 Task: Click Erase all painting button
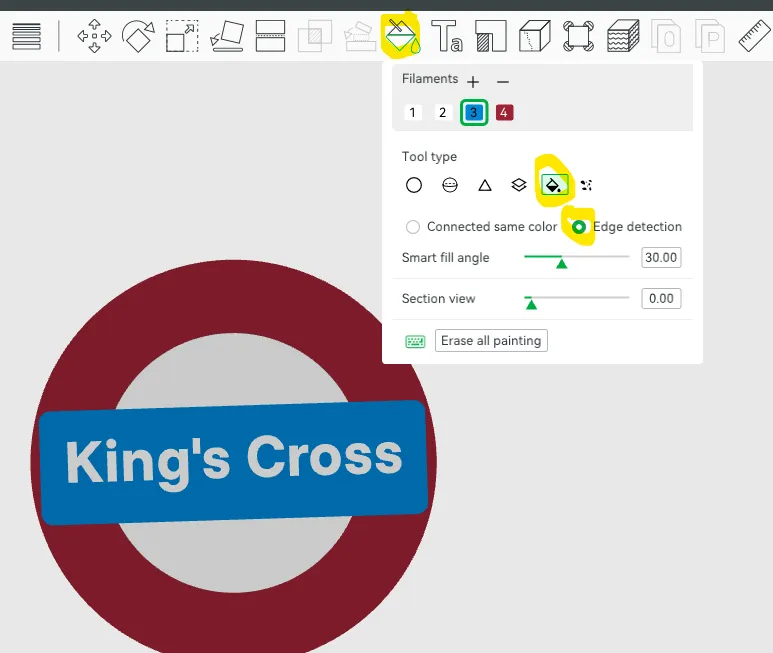pyautogui.click(x=491, y=341)
